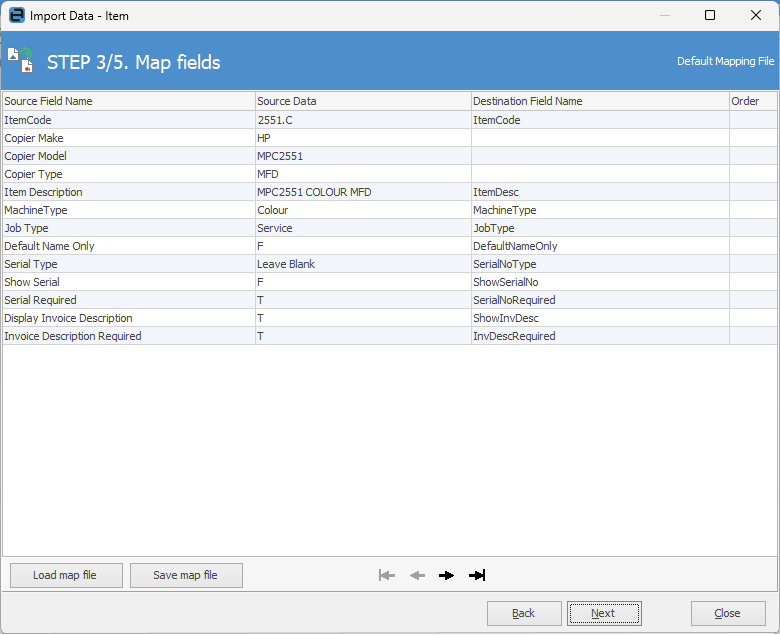This screenshot has height=635, width=780.
Task: Click the Order cell for ItemCode row
Action: tap(752, 120)
